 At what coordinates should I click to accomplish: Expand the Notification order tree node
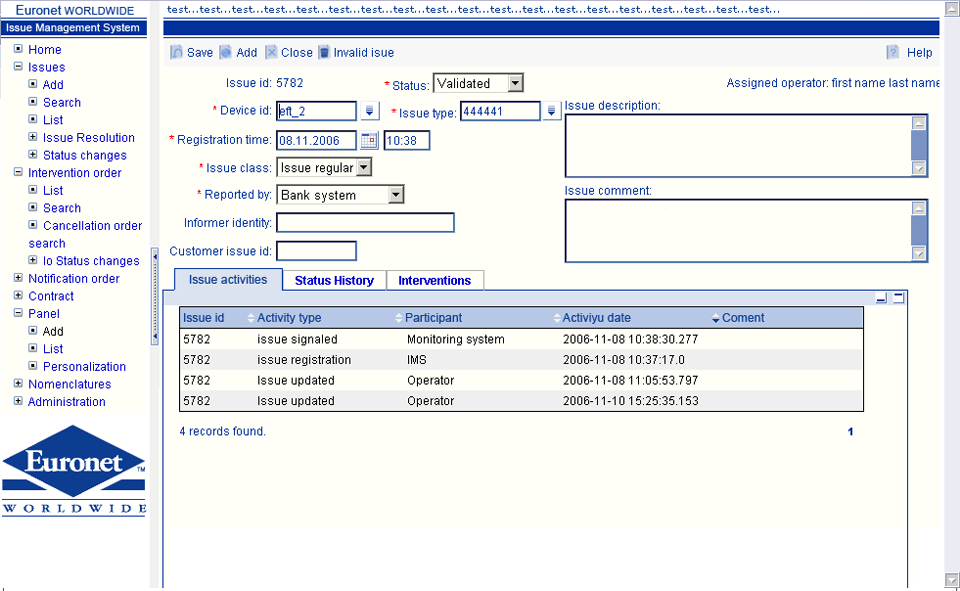(18, 279)
